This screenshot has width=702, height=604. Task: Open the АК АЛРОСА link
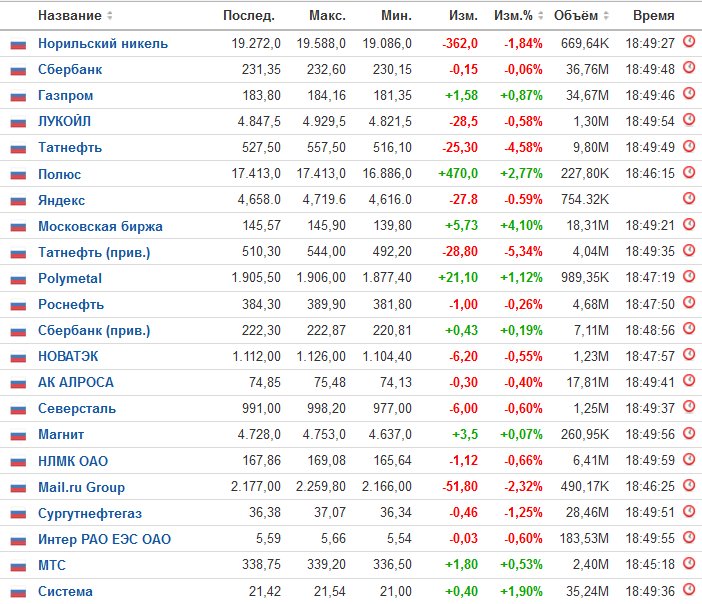76,382
